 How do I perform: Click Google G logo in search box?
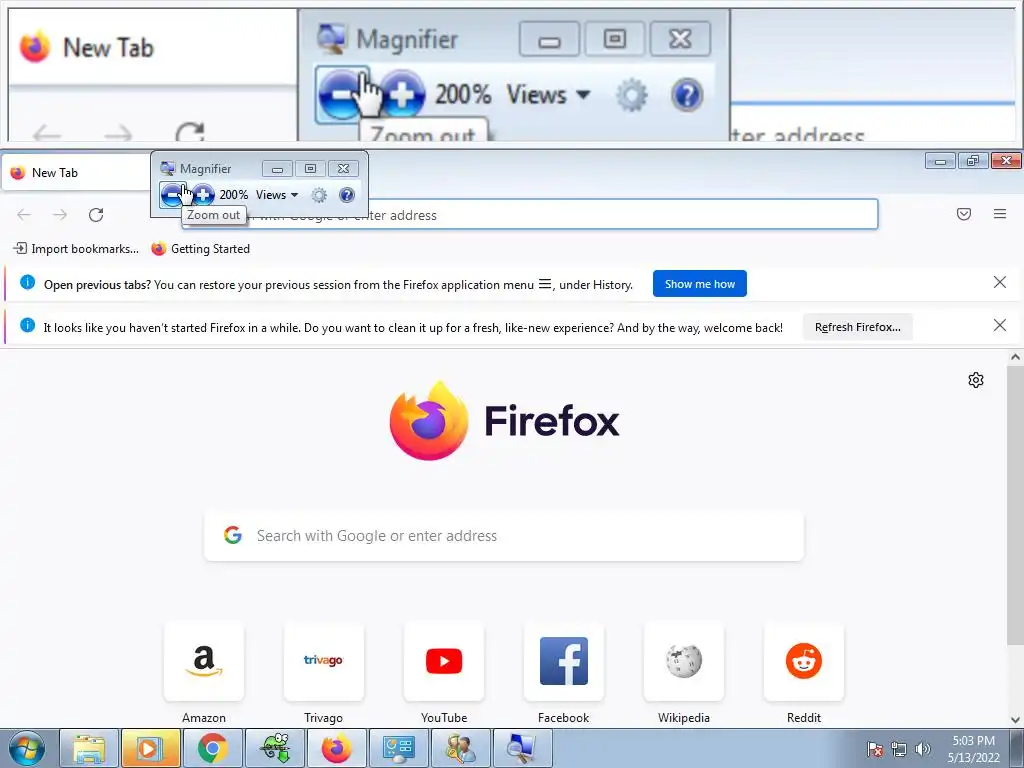point(233,536)
